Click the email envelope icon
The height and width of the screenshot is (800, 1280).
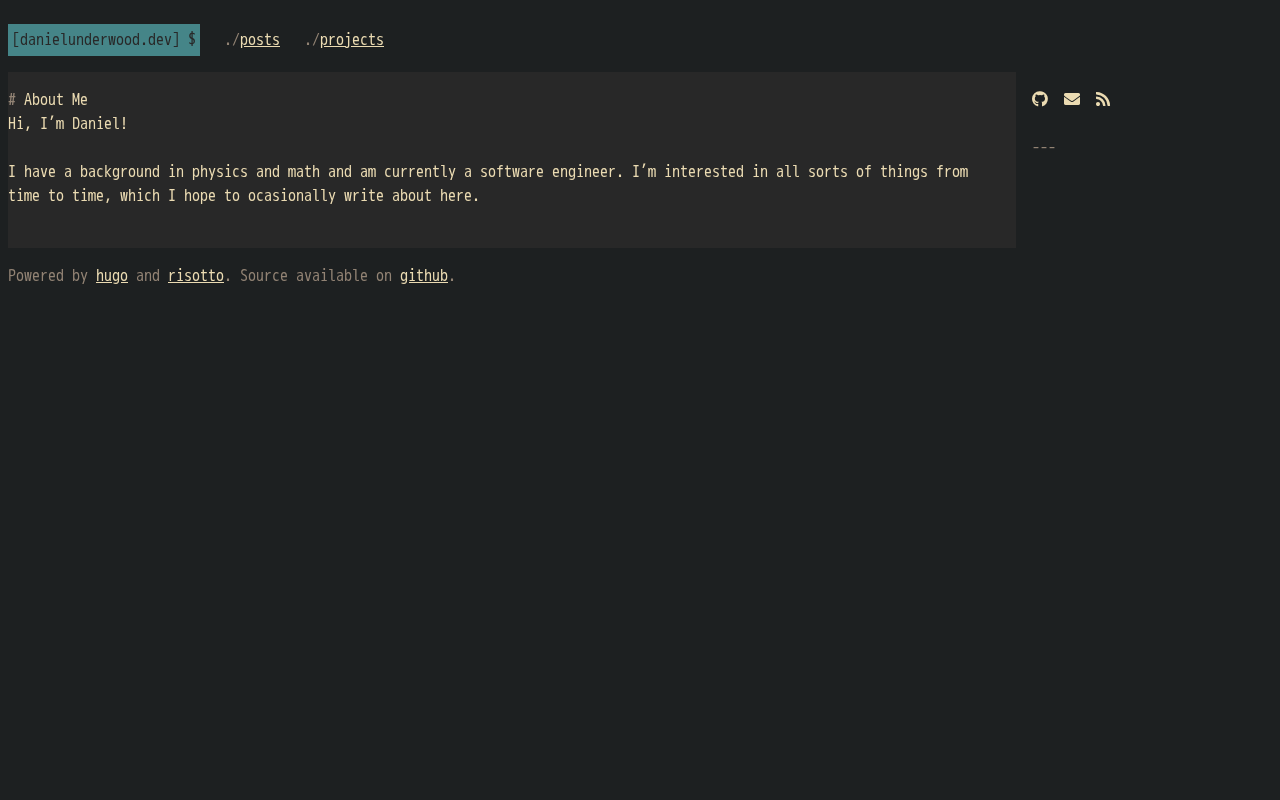click(1072, 99)
